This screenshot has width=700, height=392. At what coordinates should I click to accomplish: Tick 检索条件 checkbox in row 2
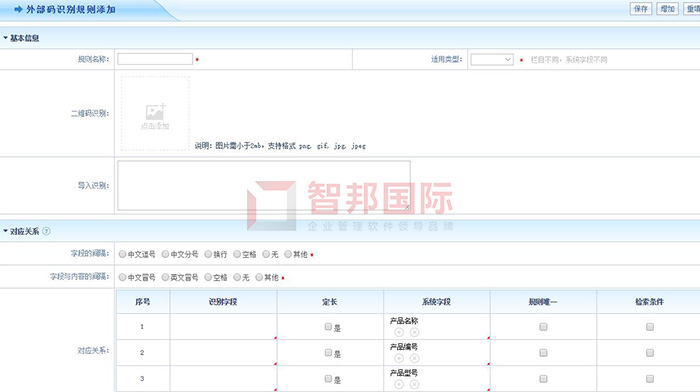coord(650,353)
